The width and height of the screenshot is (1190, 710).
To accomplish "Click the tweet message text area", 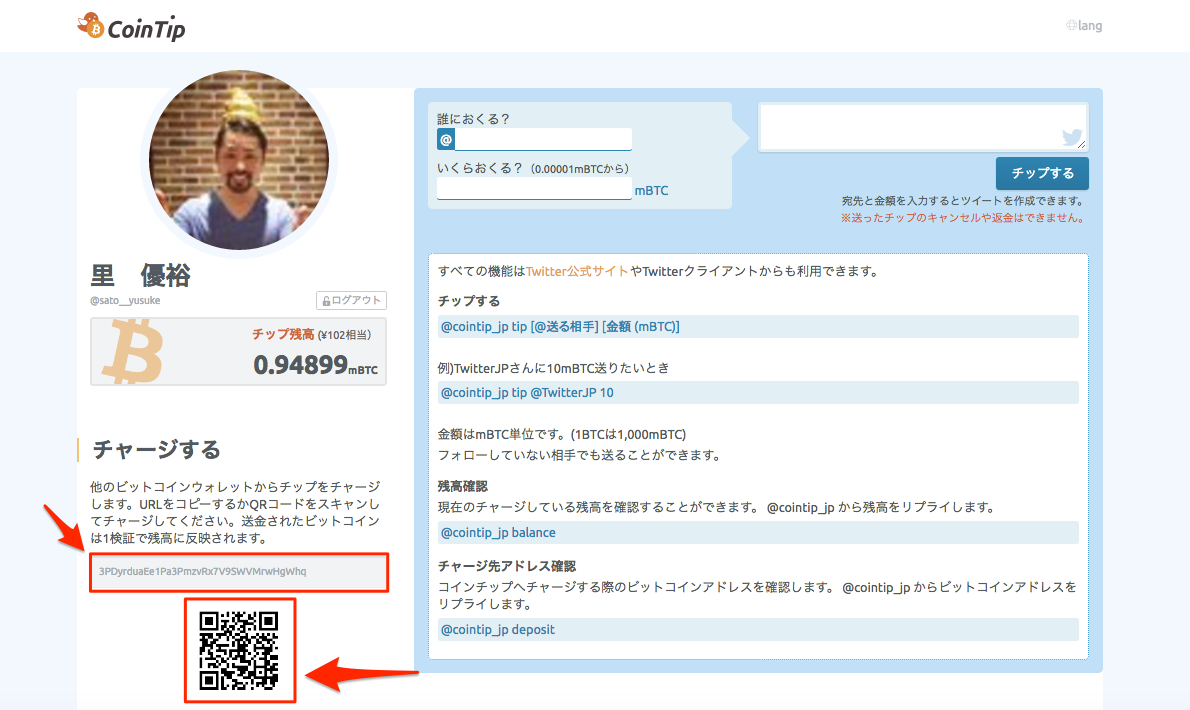I will point(923,127).
